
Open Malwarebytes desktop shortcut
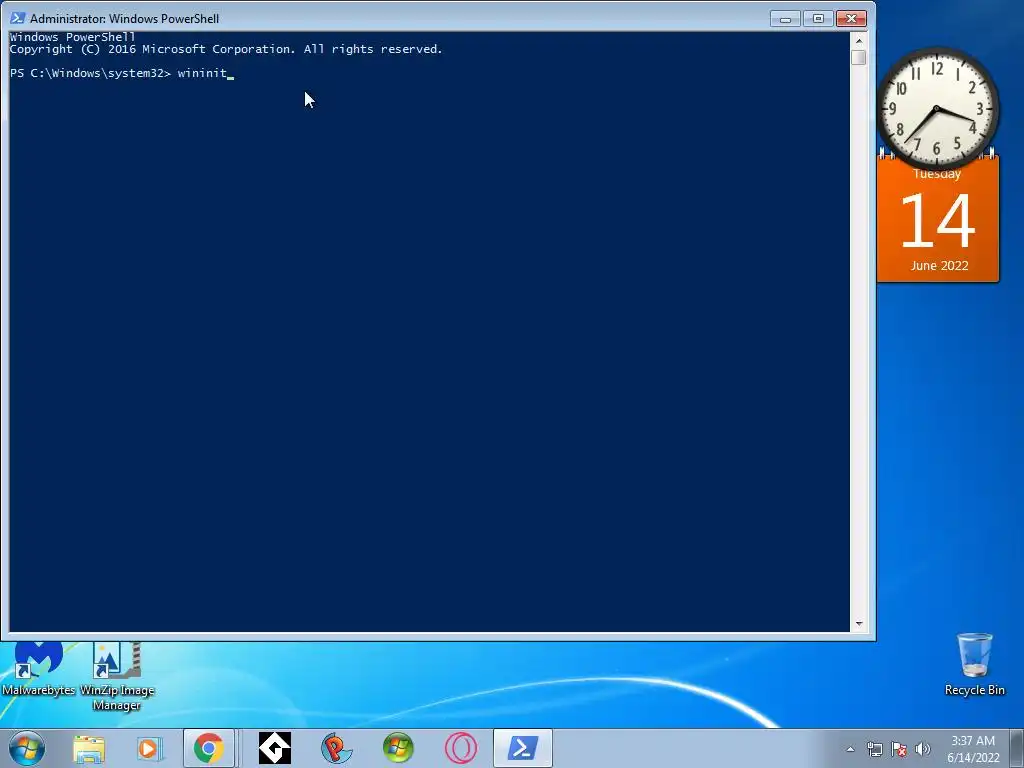click(x=38, y=669)
